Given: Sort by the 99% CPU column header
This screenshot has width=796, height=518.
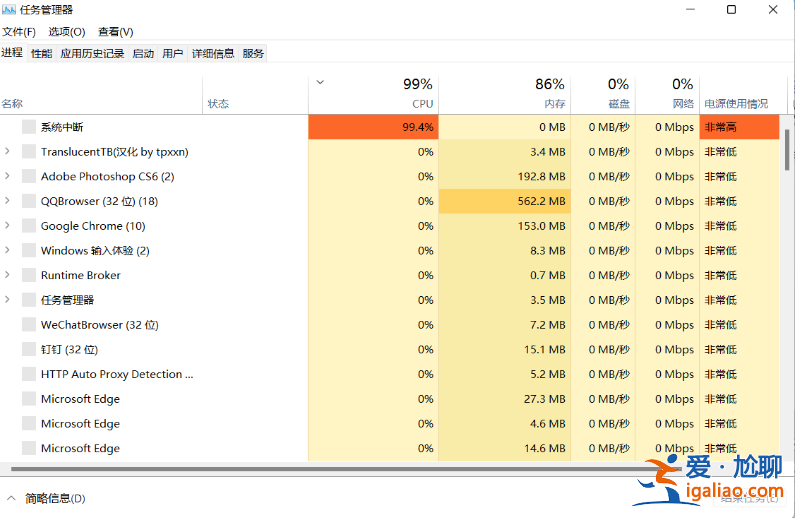Looking at the screenshot, I should [373, 95].
